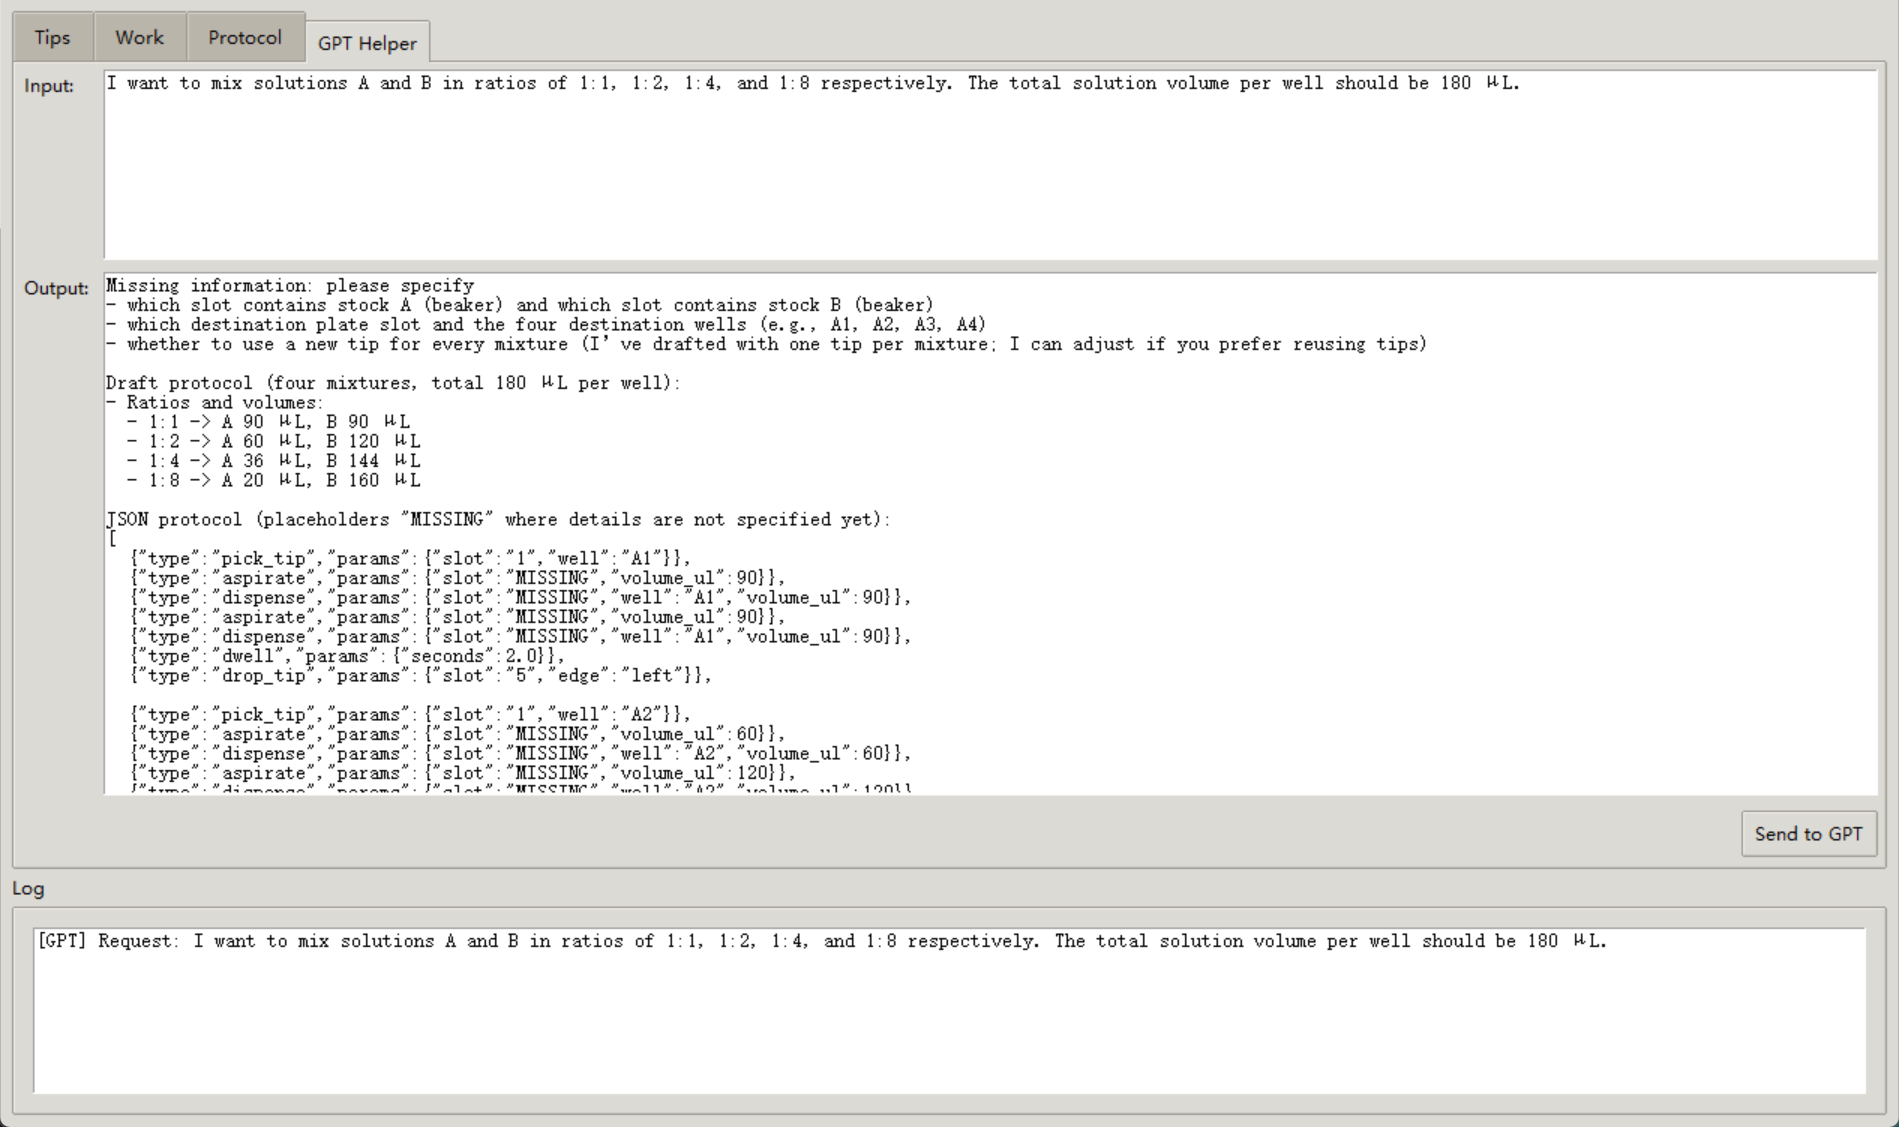Place cursor on 'Missing information' output line

(x=290, y=286)
